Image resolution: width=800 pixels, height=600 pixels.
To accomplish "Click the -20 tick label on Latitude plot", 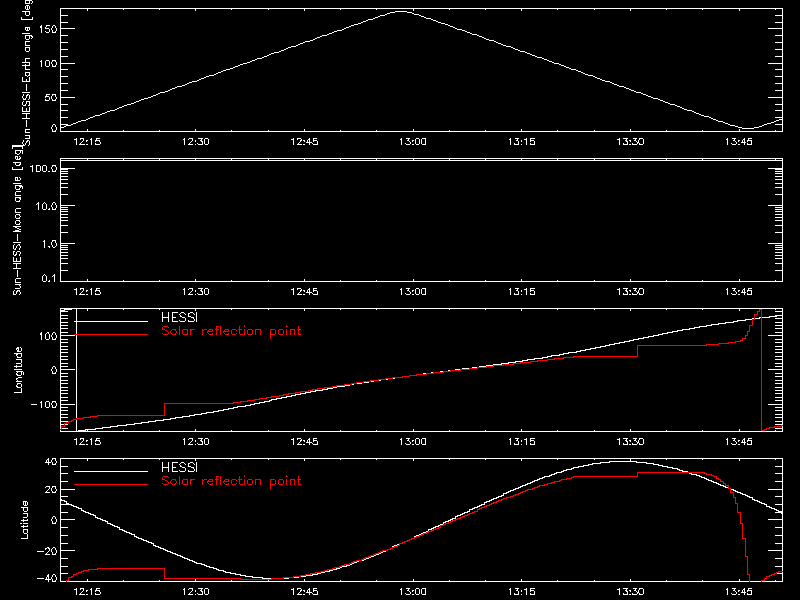I will 47,551.
